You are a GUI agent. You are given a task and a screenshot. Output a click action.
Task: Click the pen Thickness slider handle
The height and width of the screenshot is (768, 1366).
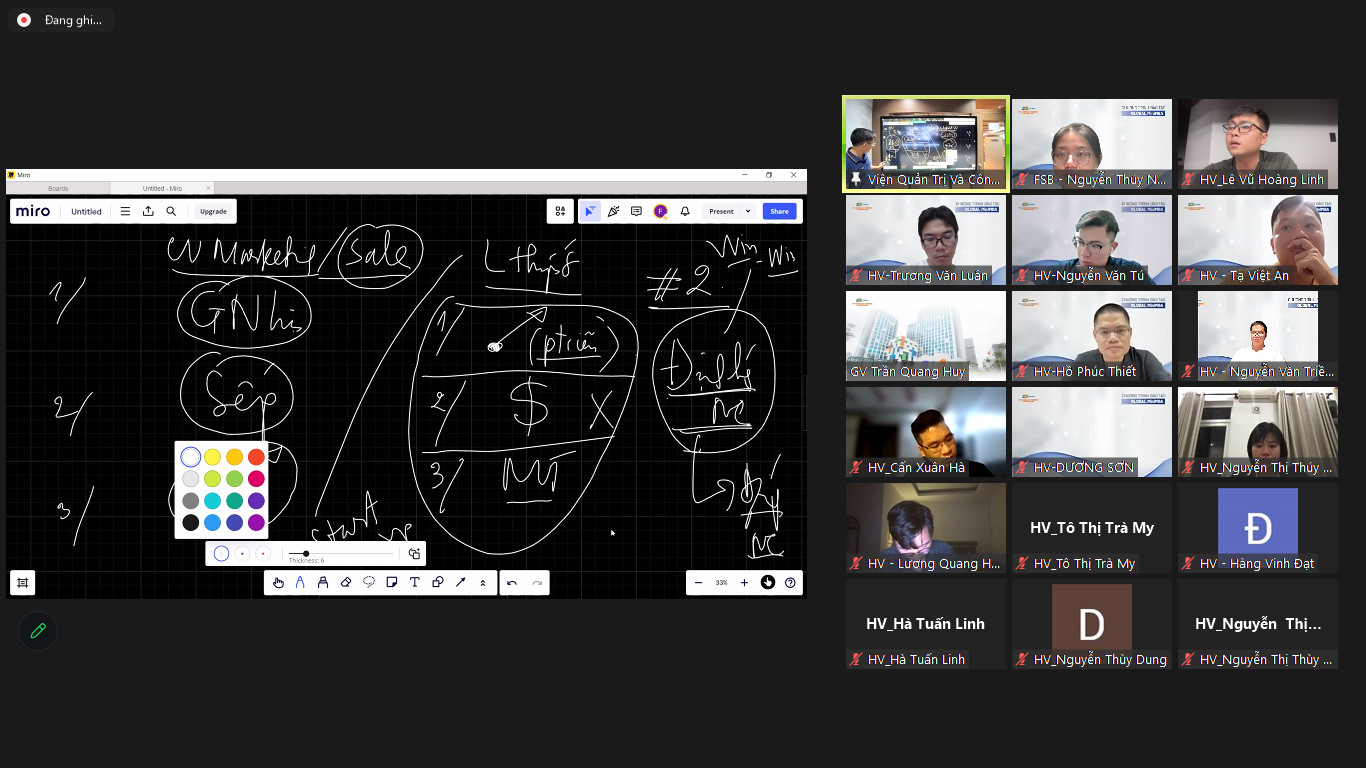[306, 553]
